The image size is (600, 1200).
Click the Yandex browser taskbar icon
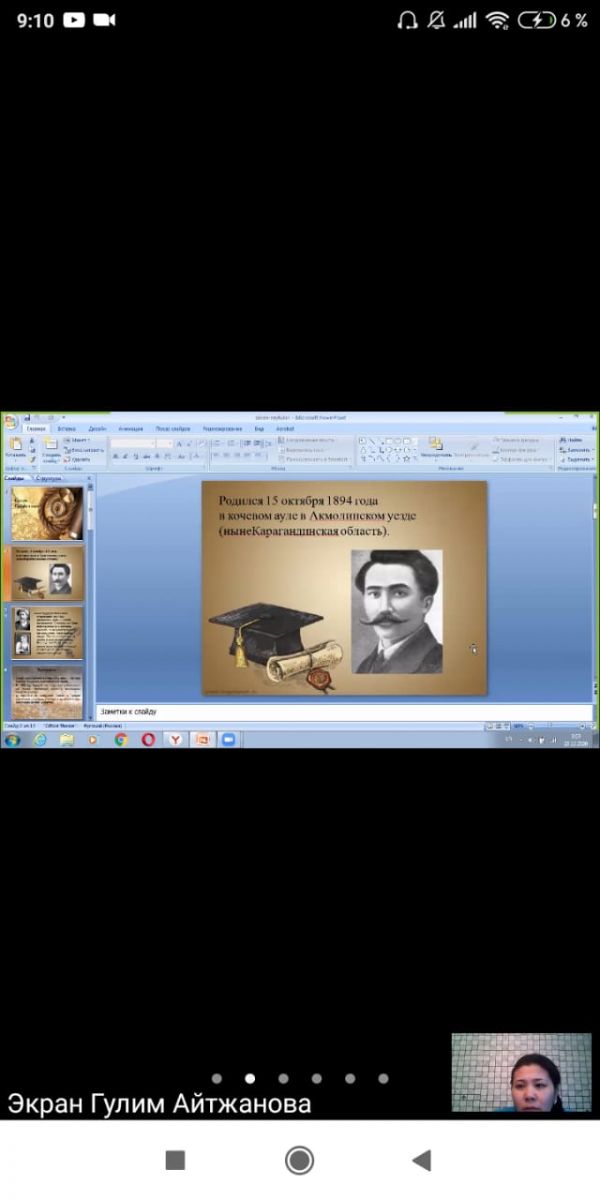point(175,740)
